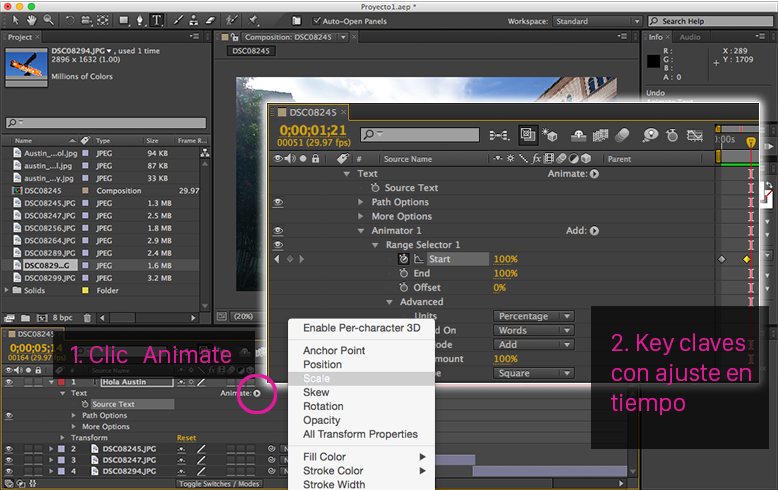Open the Shape Square dropdown
Screen dimensions: 778x490
(533, 373)
